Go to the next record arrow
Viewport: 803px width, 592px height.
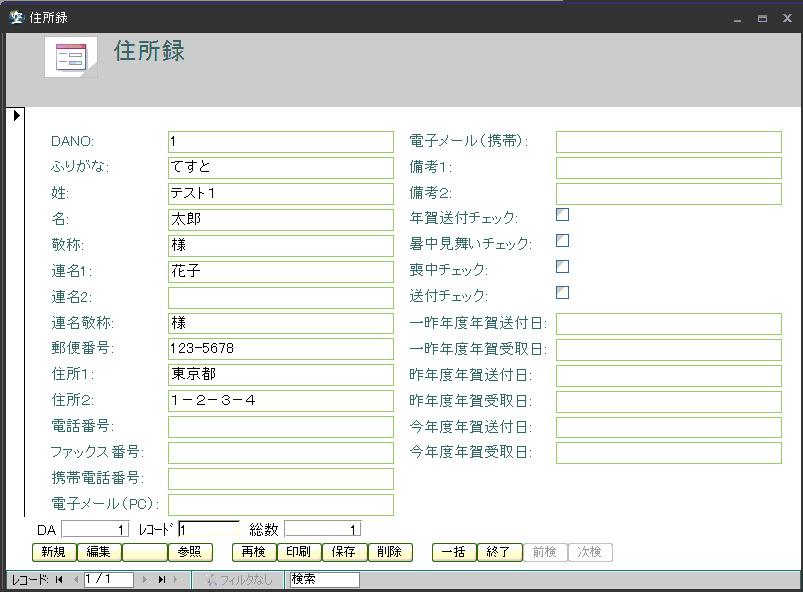(x=145, y=579)
